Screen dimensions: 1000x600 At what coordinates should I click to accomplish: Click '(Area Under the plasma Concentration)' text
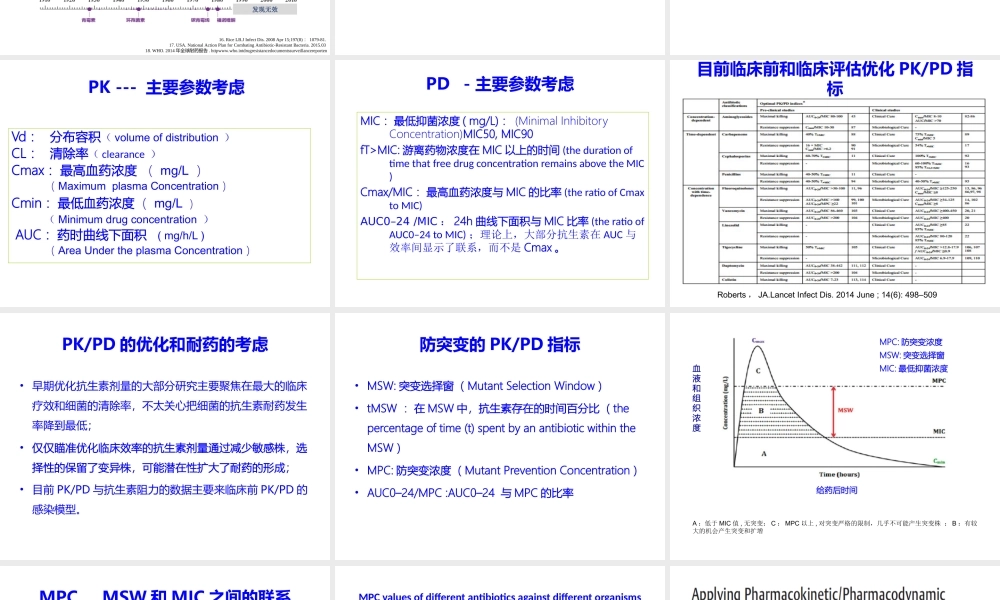150,251
